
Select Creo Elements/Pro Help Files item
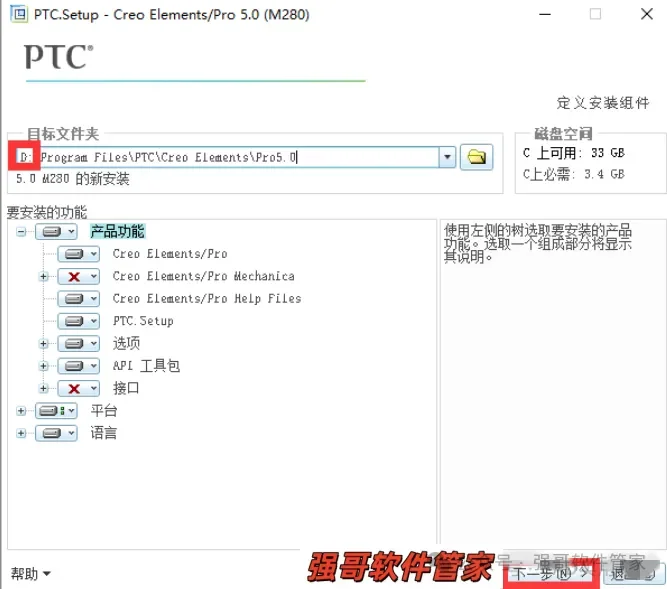click(x=207, y=299)
